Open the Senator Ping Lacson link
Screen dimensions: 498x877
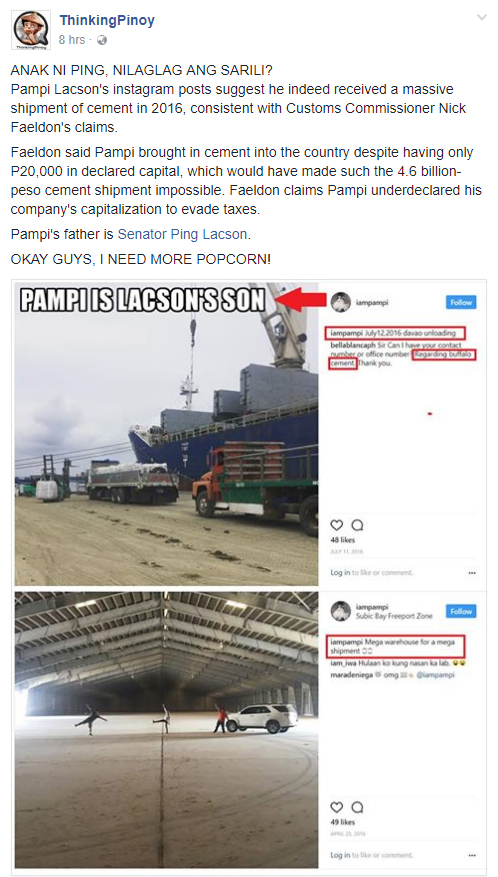(182, 234)
